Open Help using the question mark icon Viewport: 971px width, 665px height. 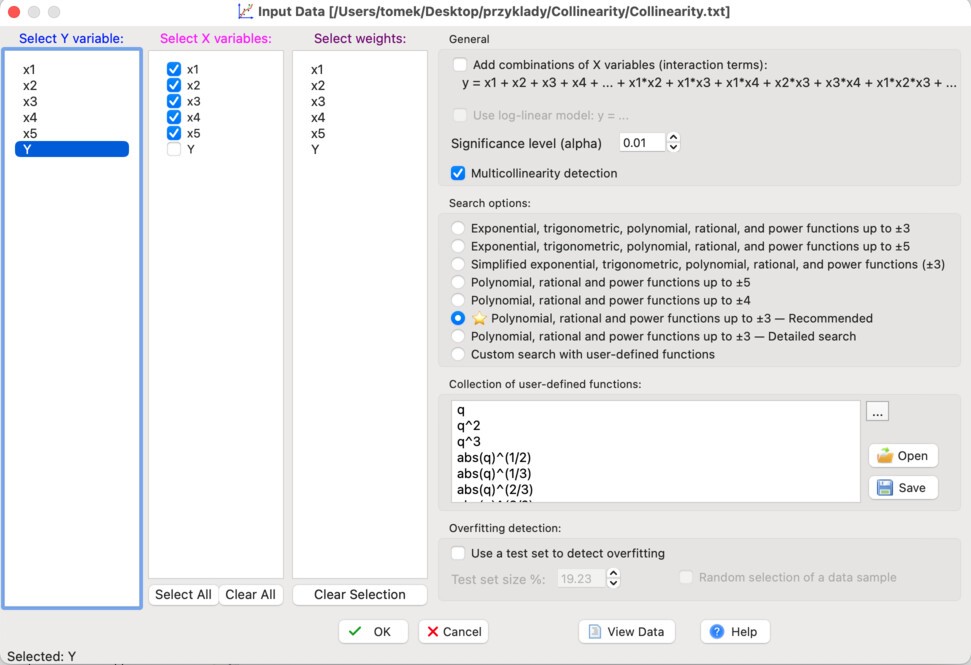coord(719,631)
